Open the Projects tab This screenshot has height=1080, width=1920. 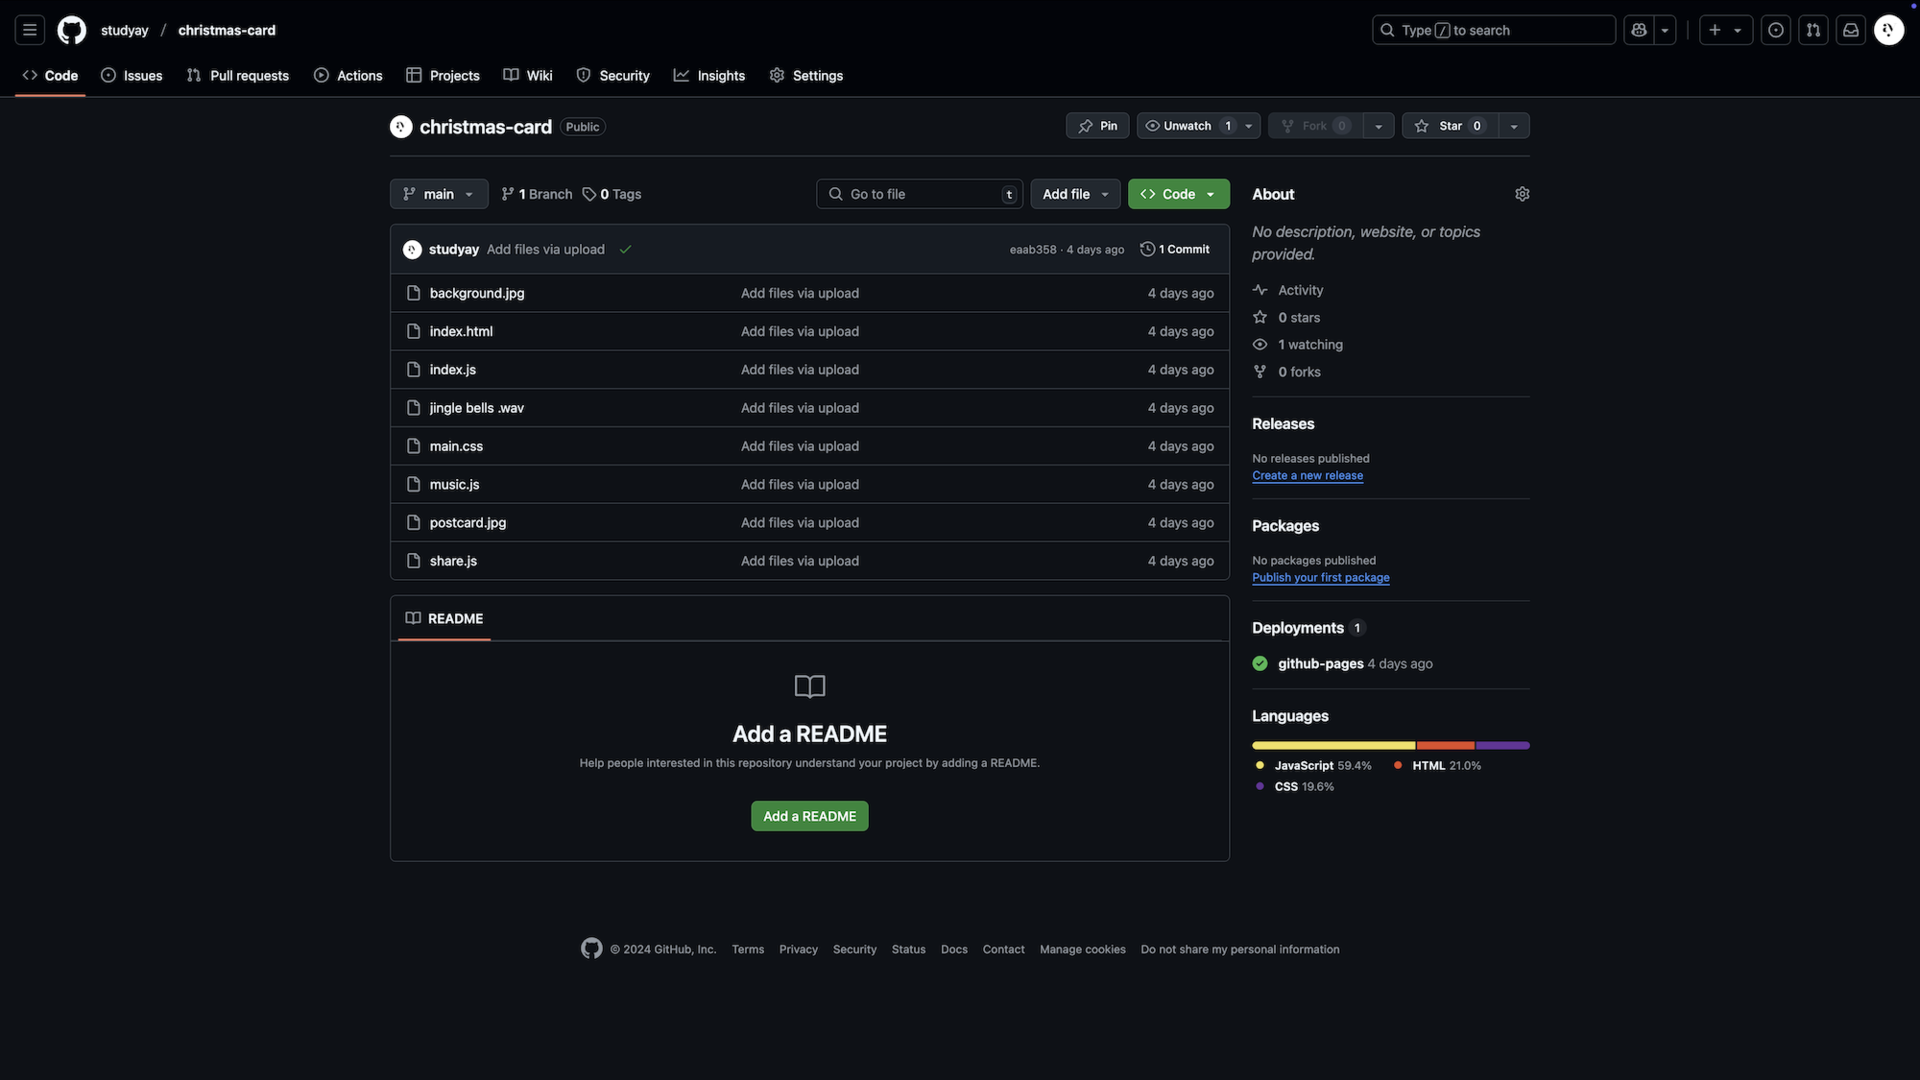pos(443,75)
